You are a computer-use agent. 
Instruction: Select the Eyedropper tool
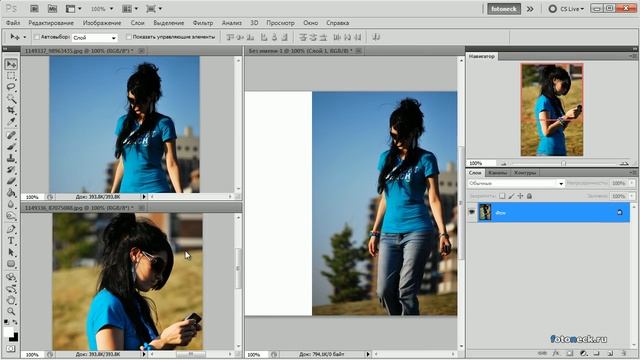click(x=11, y=122)
